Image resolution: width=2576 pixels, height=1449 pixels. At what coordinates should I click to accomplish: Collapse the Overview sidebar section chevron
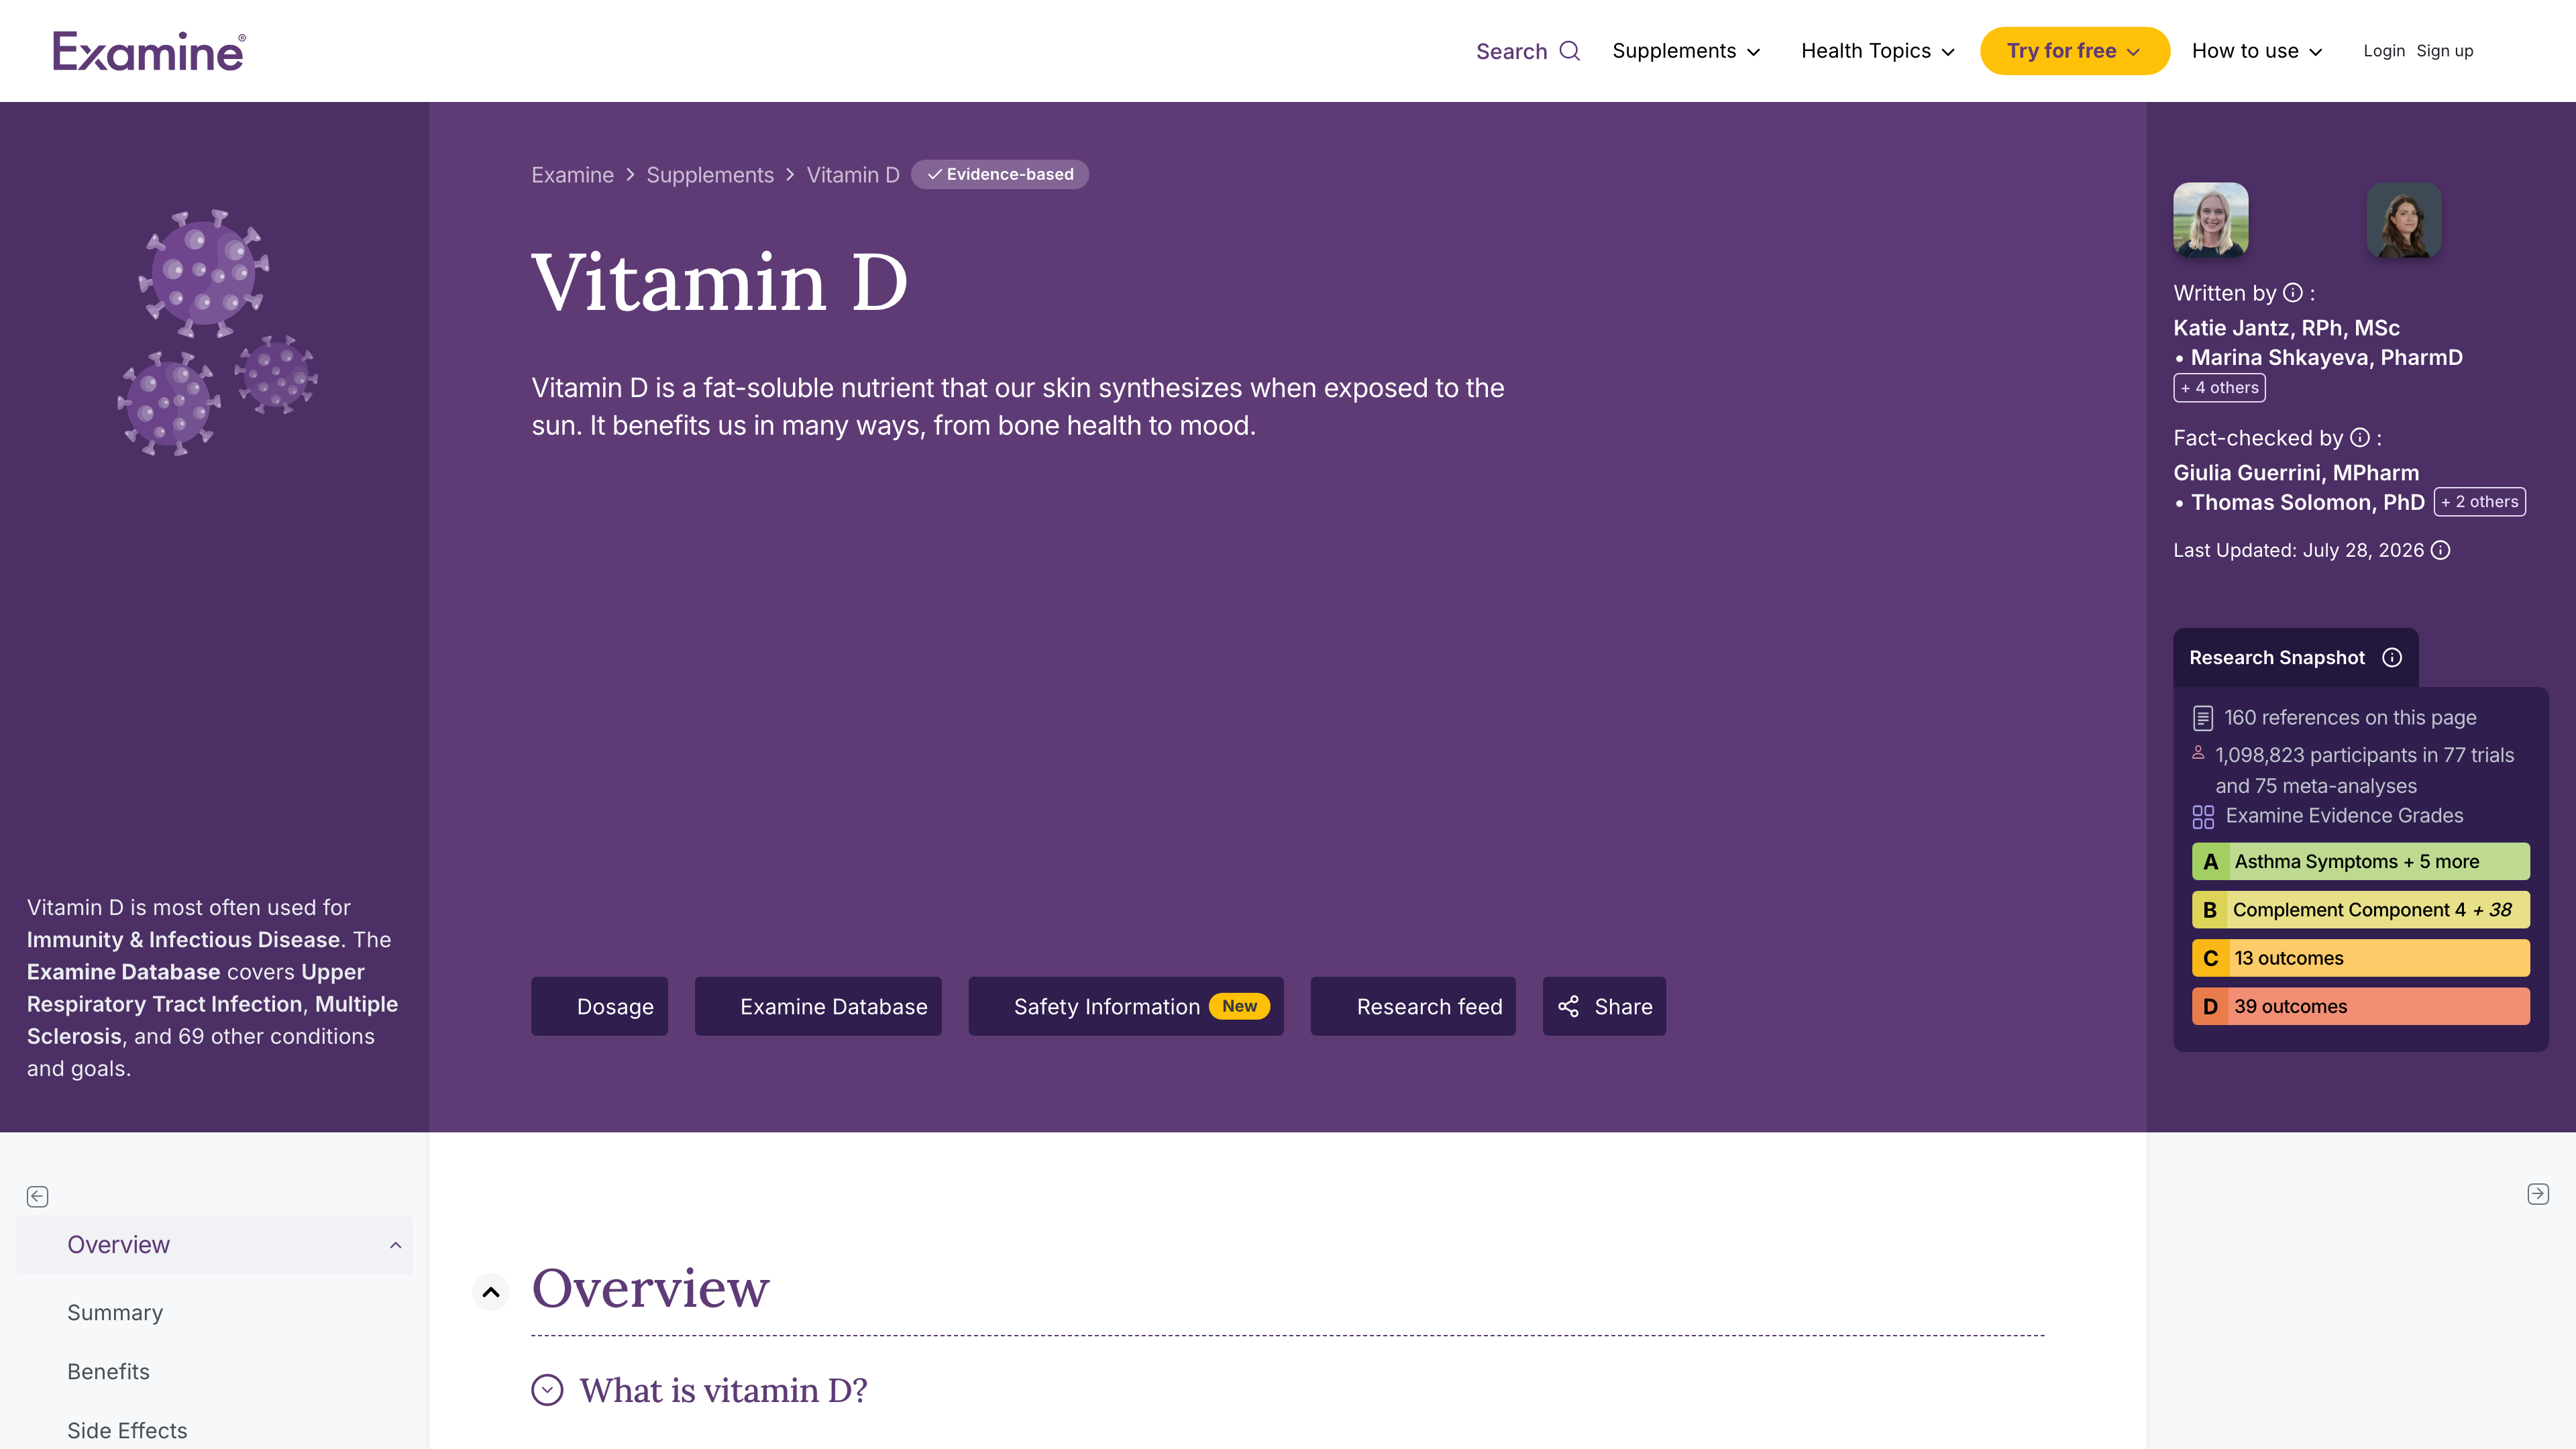pyautogui.click(x=396, y=1245)
